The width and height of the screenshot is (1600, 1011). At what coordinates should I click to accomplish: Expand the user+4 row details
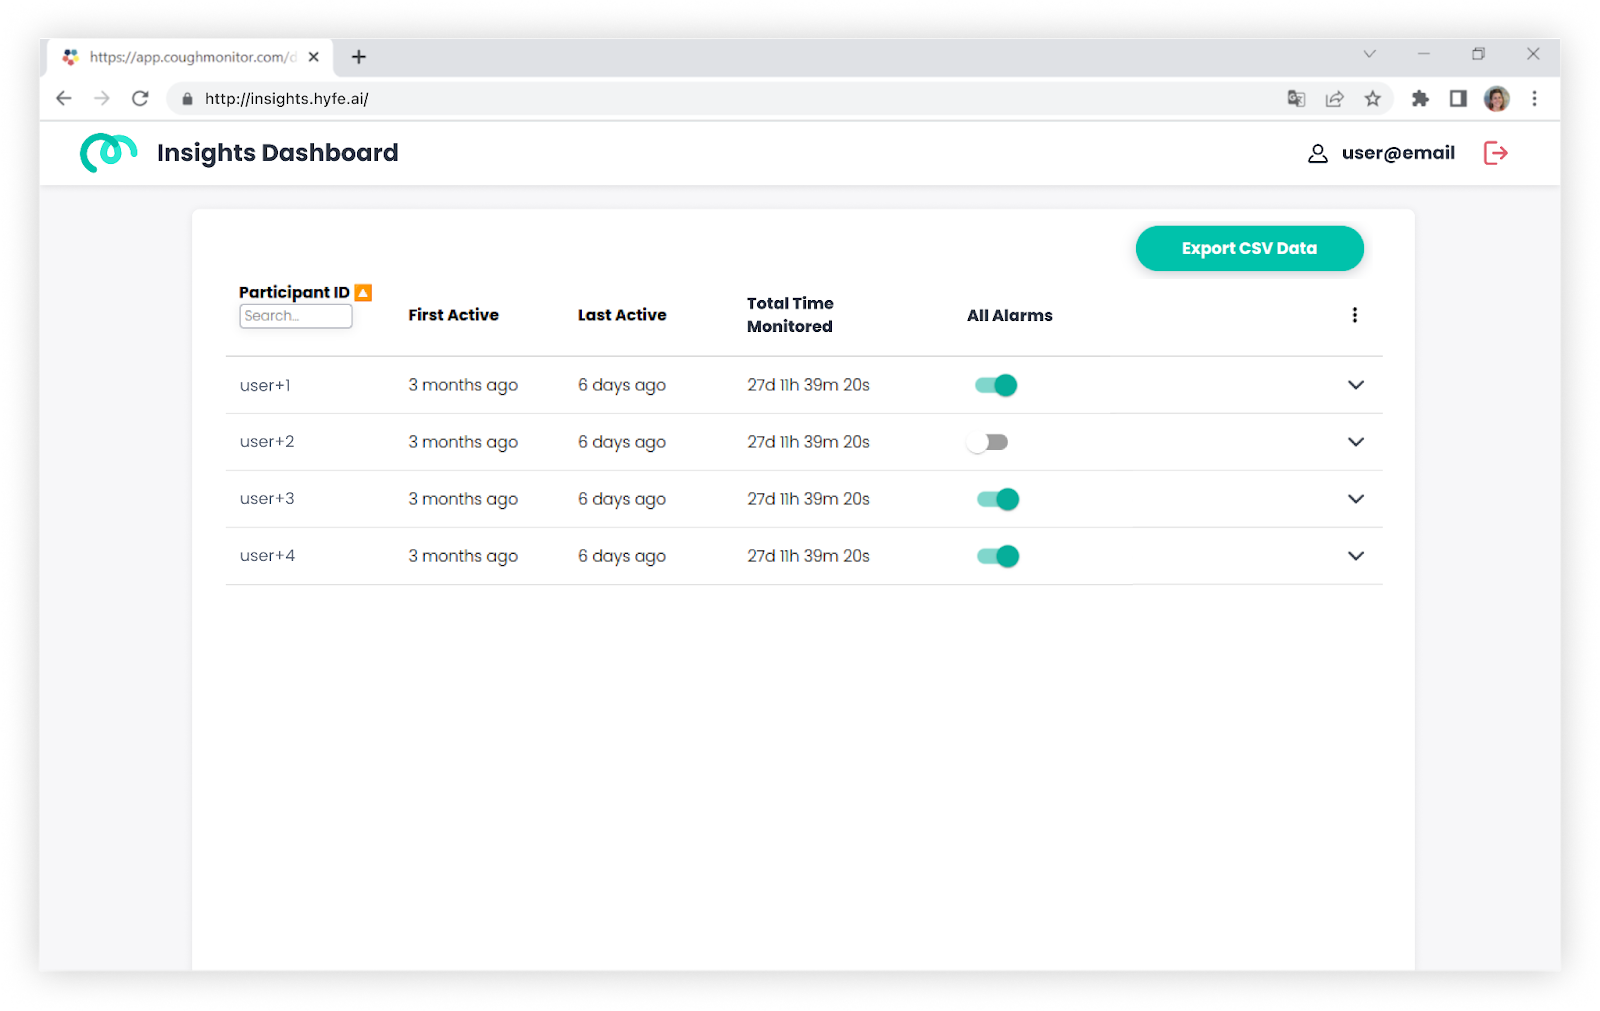point(1356,556)
